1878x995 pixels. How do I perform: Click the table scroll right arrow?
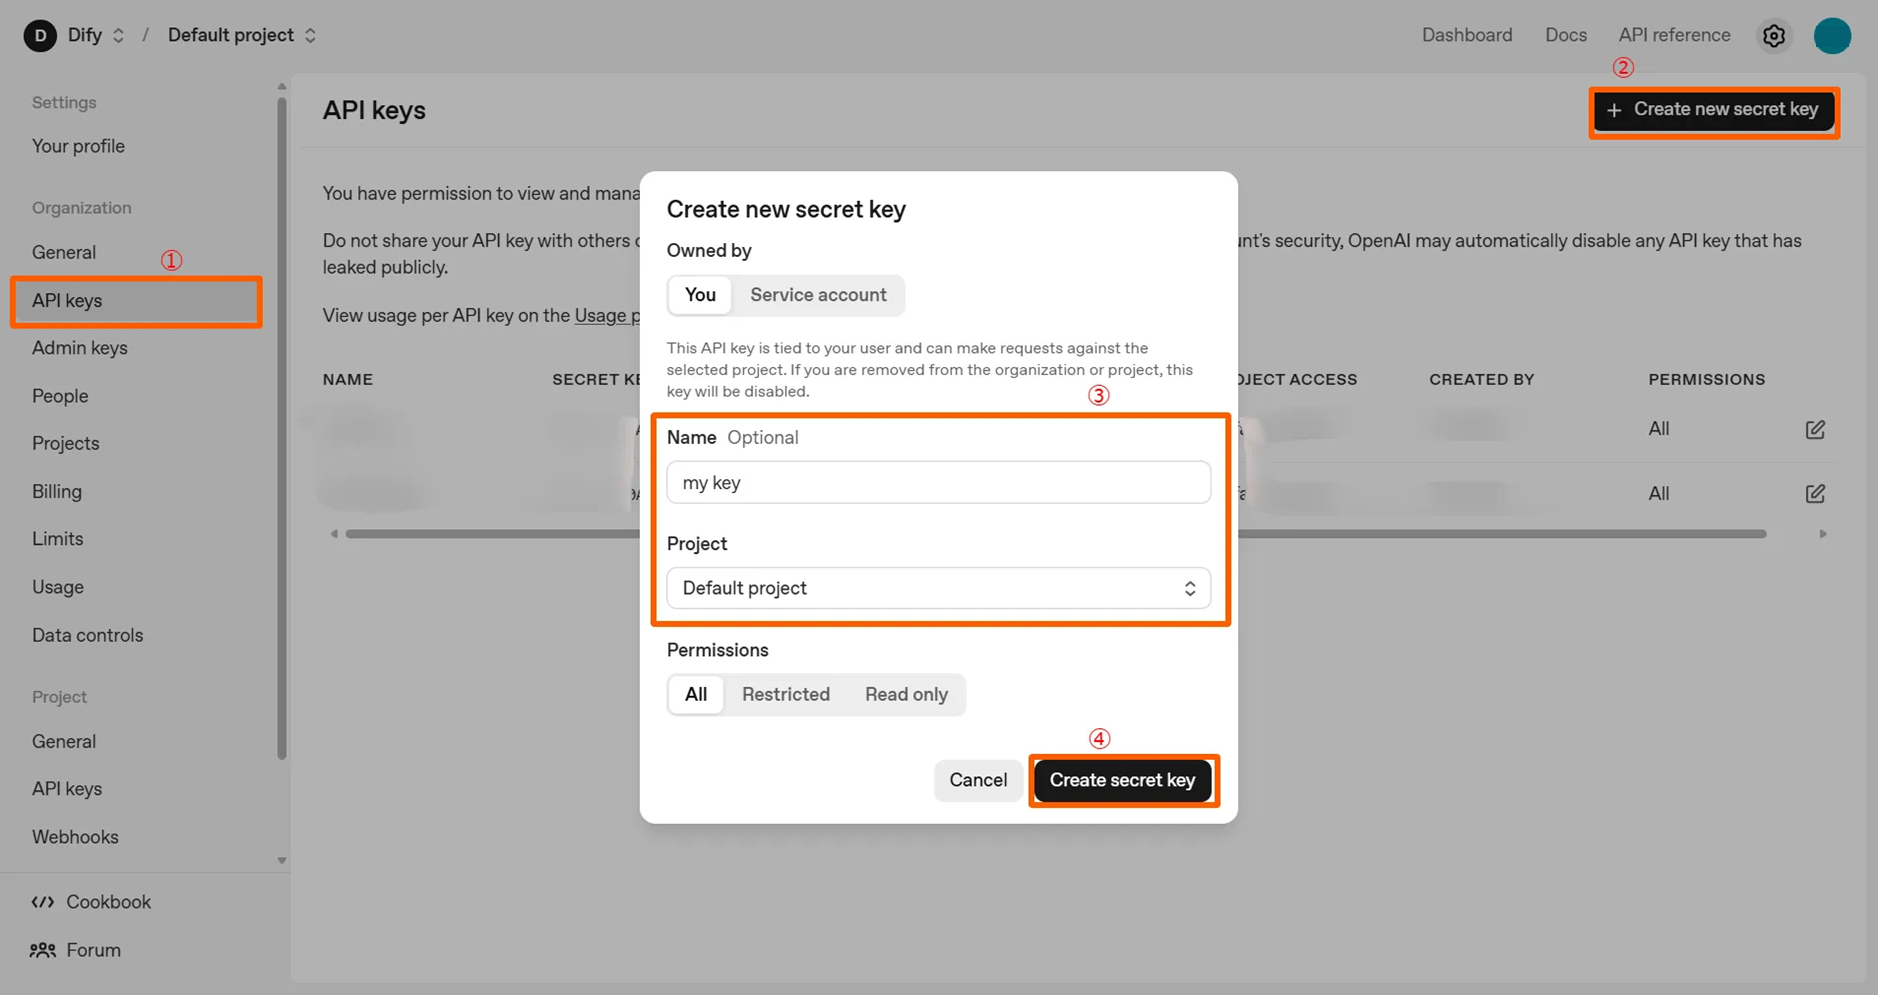click(1823, 534)
